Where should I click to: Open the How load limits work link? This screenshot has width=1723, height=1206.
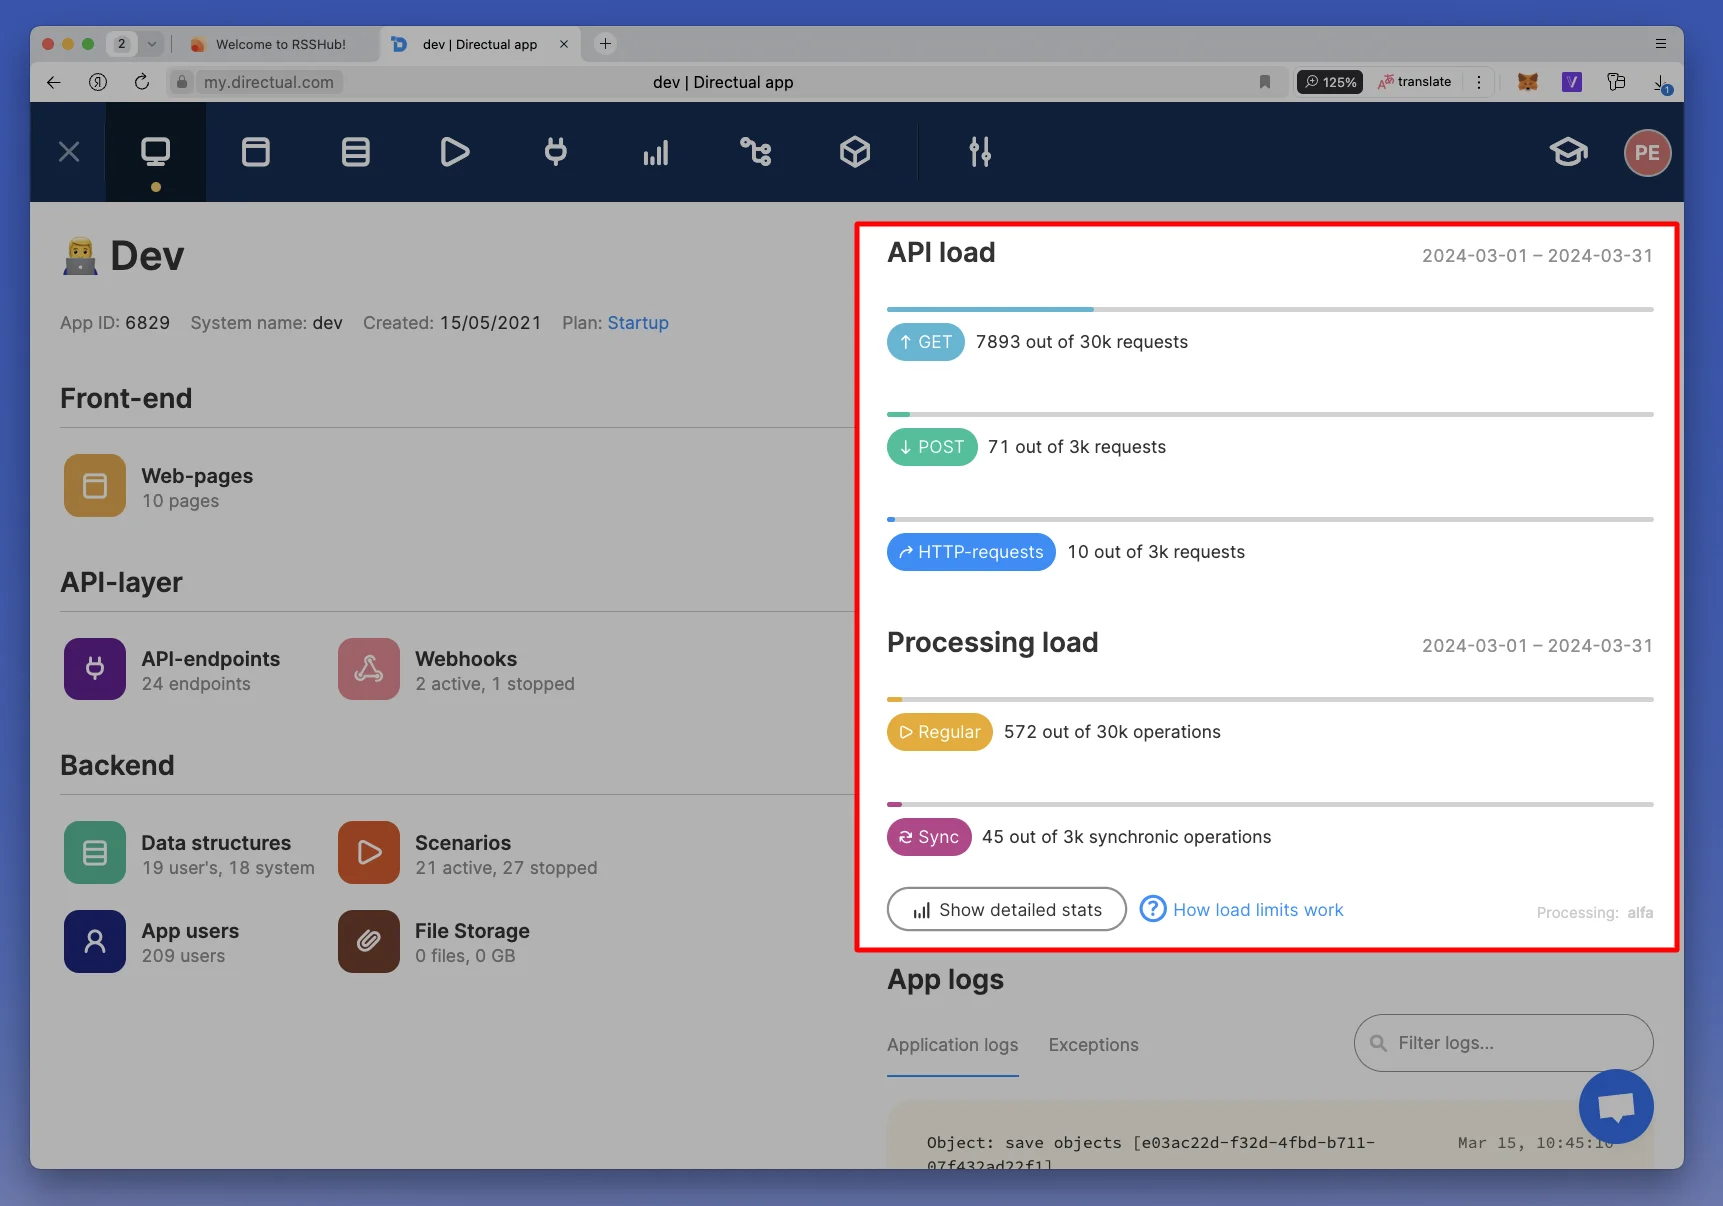point(1258,910)
